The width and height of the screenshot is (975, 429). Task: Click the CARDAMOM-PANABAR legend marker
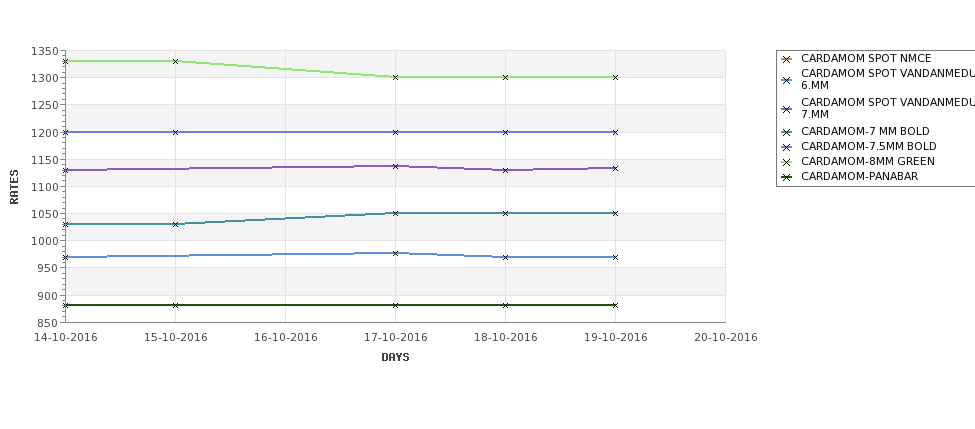coord(787,177)
